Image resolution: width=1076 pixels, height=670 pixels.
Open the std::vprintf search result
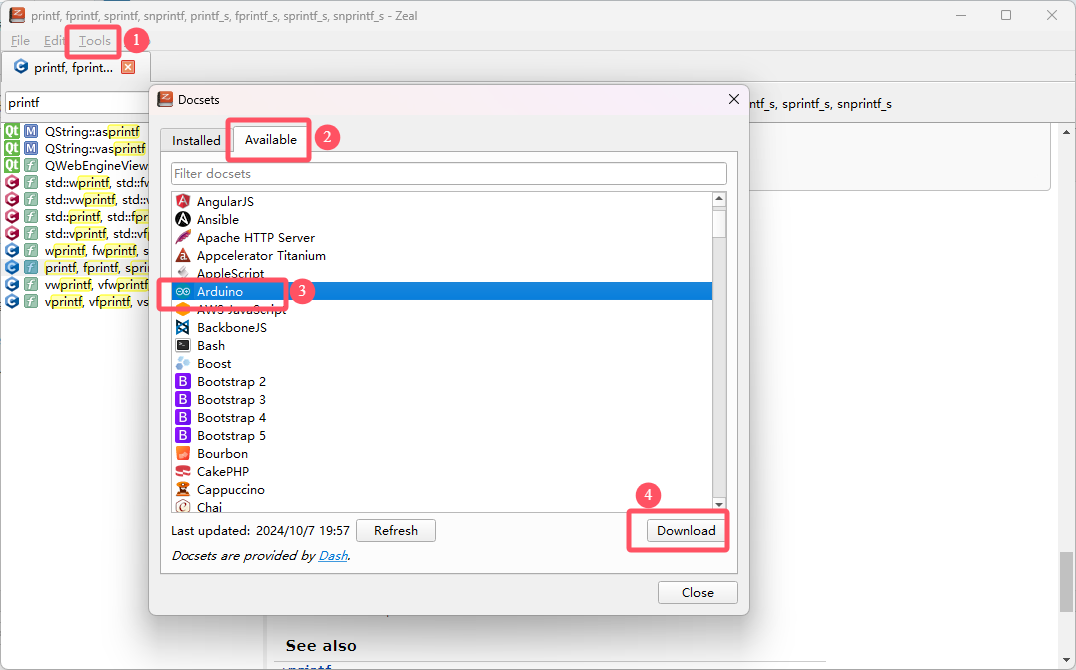(76, 233)
